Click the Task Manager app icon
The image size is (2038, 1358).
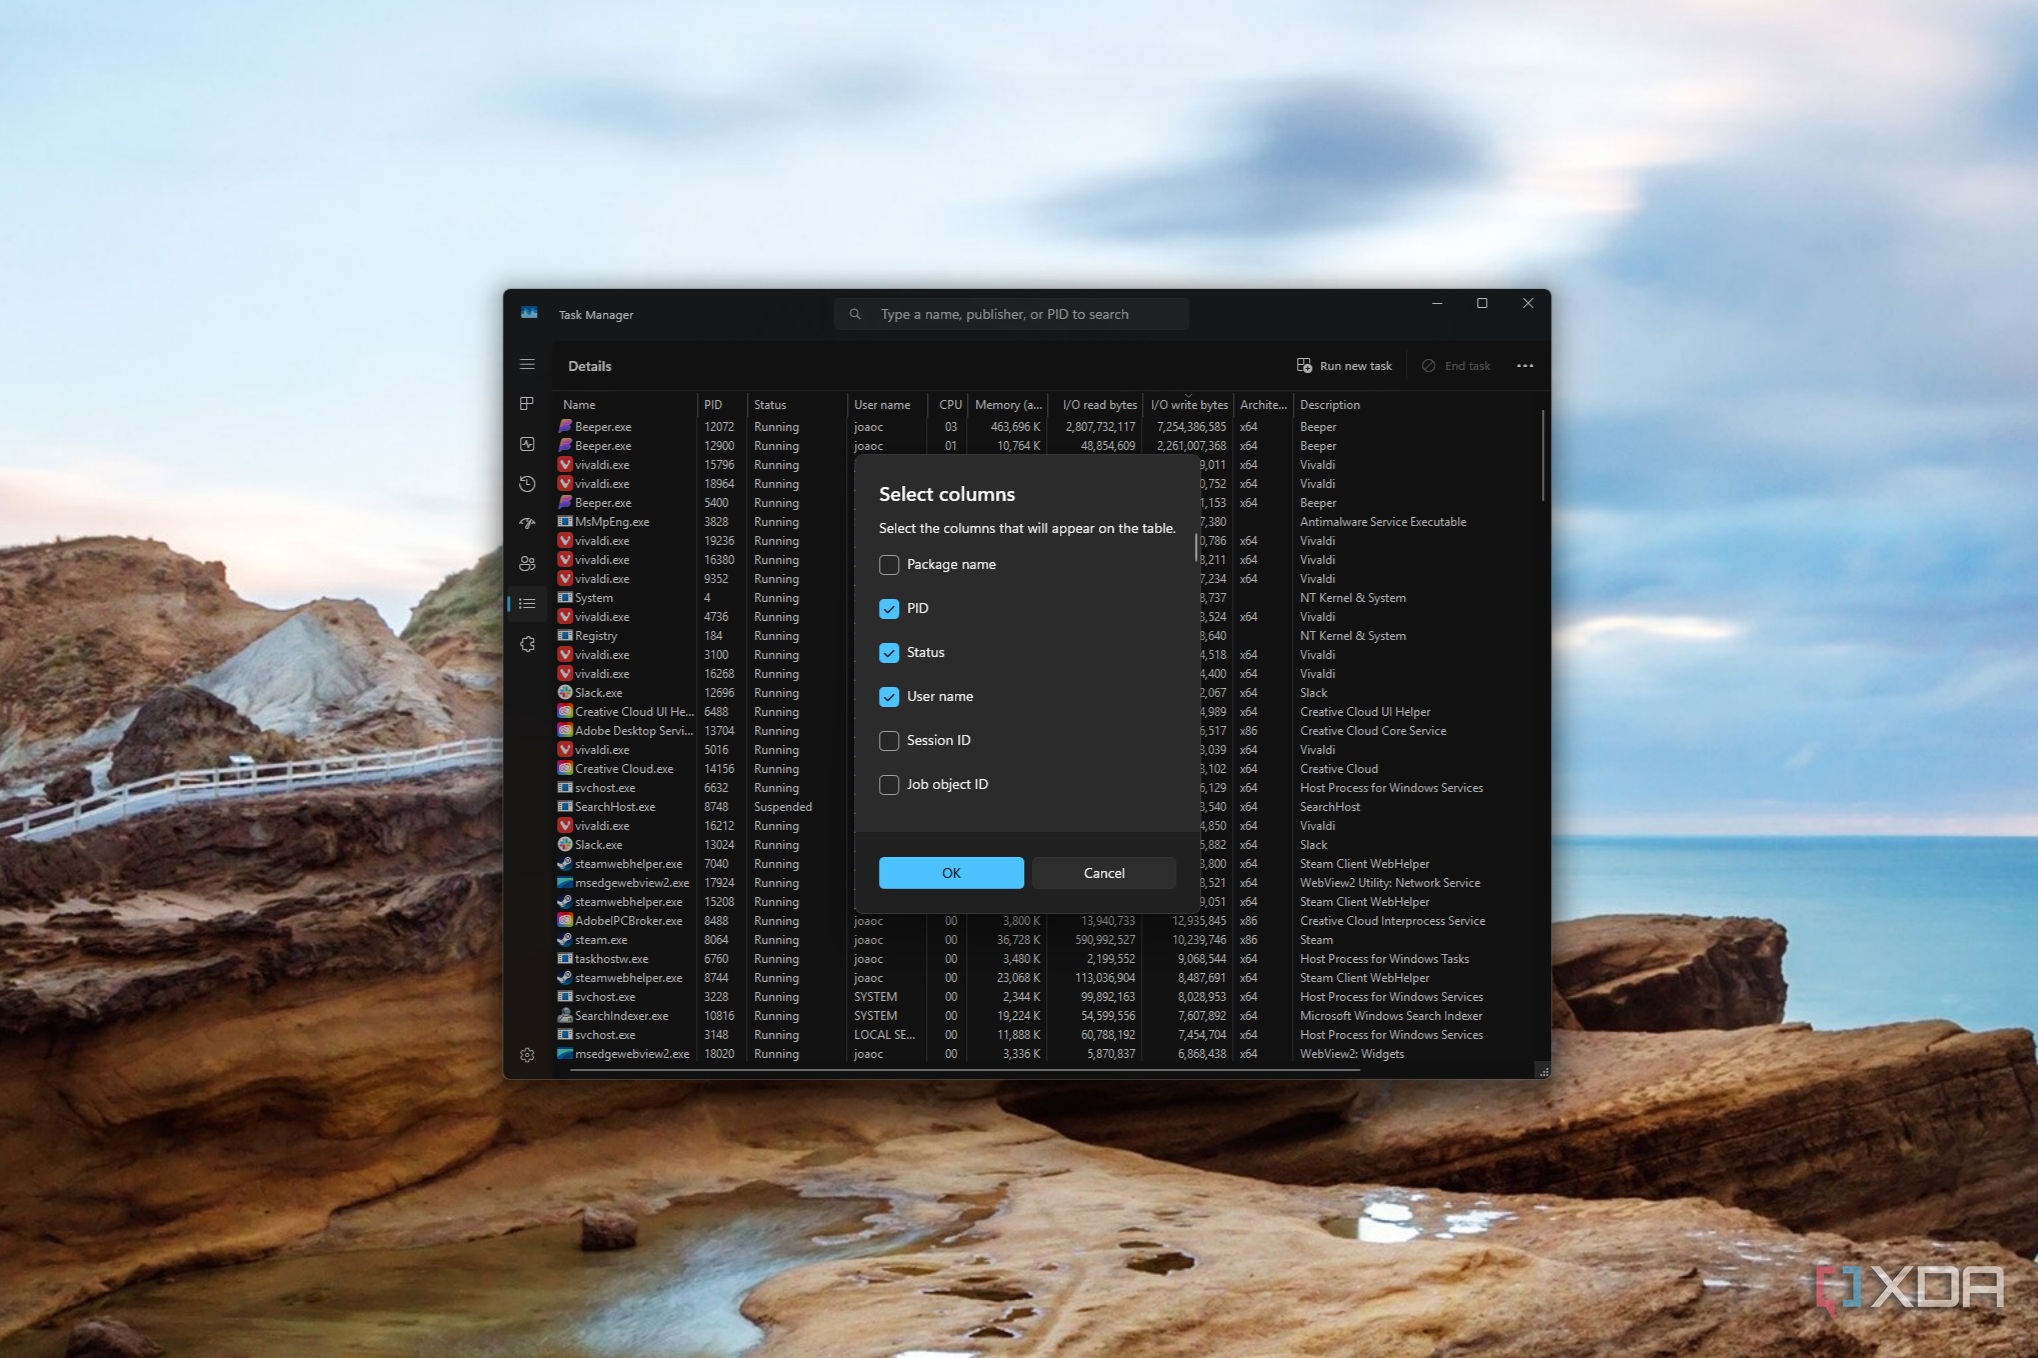pos(529,314)
